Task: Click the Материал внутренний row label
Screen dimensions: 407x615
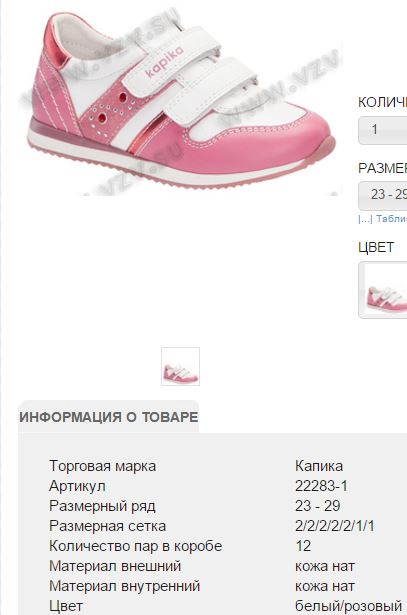Action: coord(124,586)
